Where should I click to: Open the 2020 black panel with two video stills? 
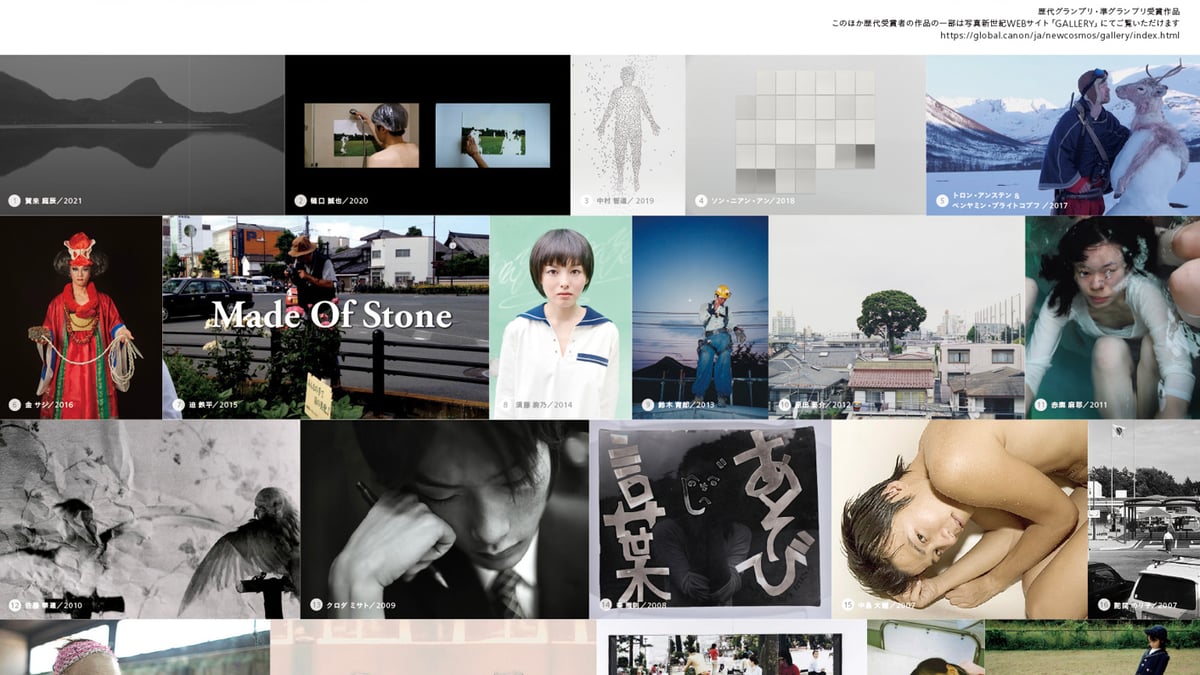click(x=428, y=135)
